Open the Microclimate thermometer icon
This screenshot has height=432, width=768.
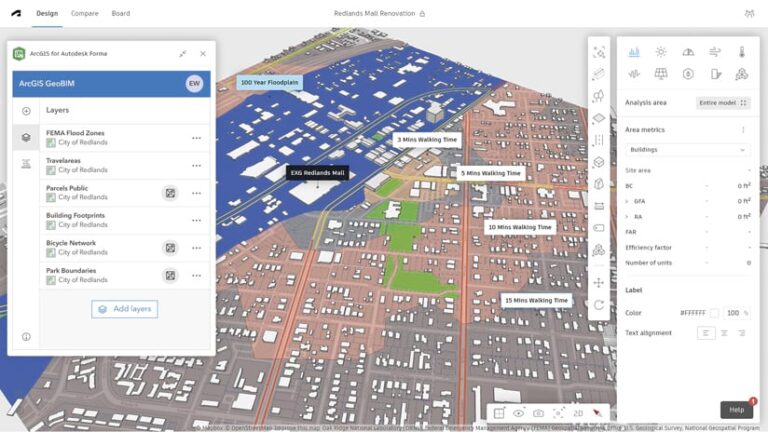742,52
